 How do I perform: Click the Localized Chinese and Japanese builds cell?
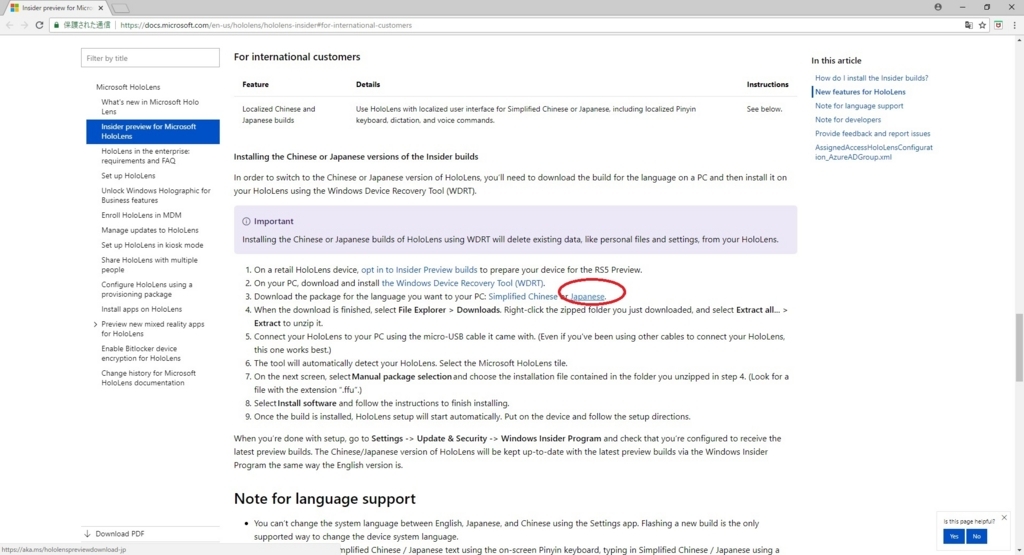279,114
